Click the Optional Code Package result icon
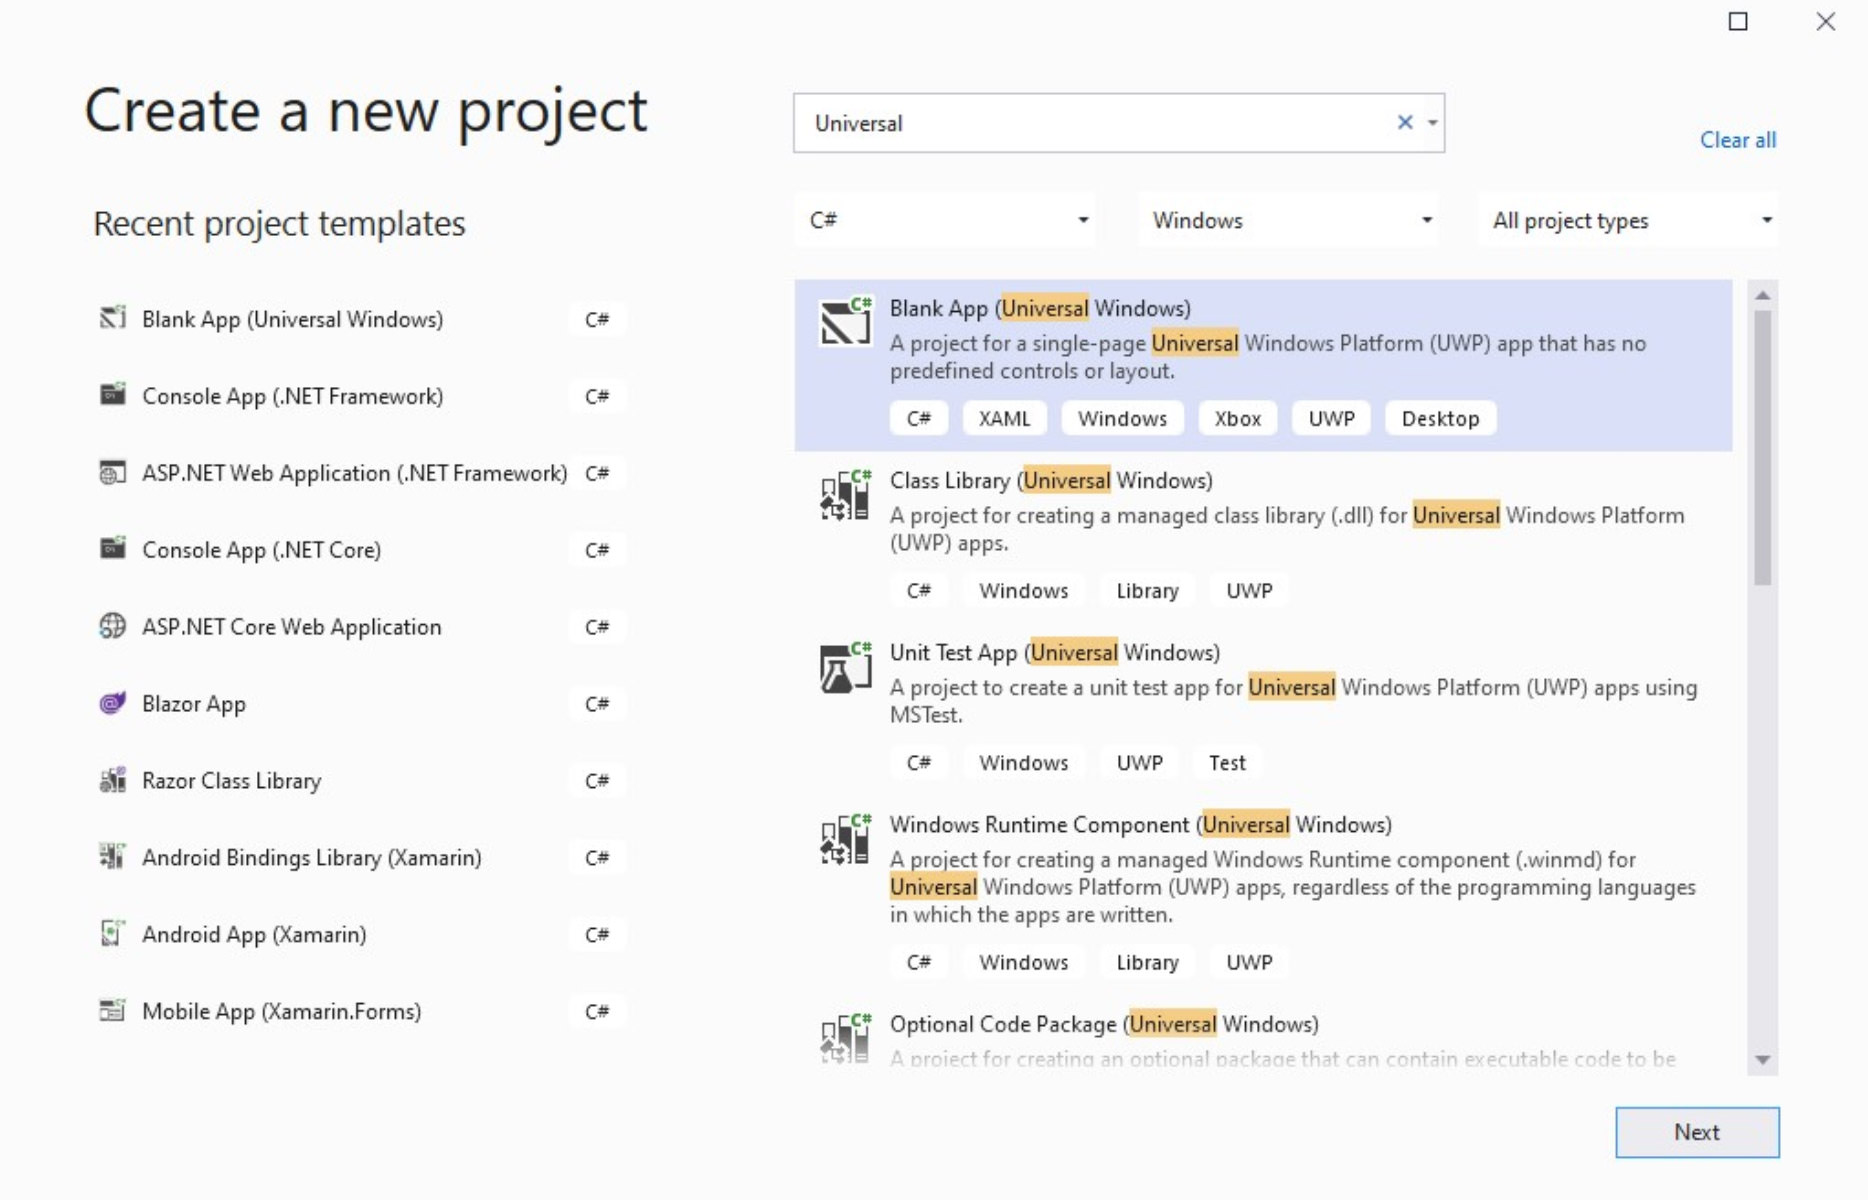 click(x=845, y=1038)
